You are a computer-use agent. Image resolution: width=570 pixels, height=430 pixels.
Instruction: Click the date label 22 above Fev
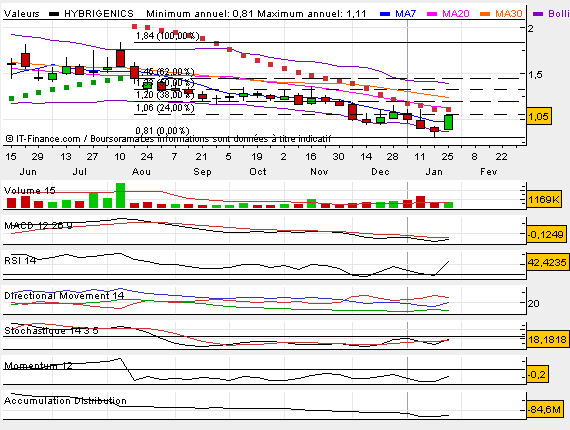(x=502, y=157)
